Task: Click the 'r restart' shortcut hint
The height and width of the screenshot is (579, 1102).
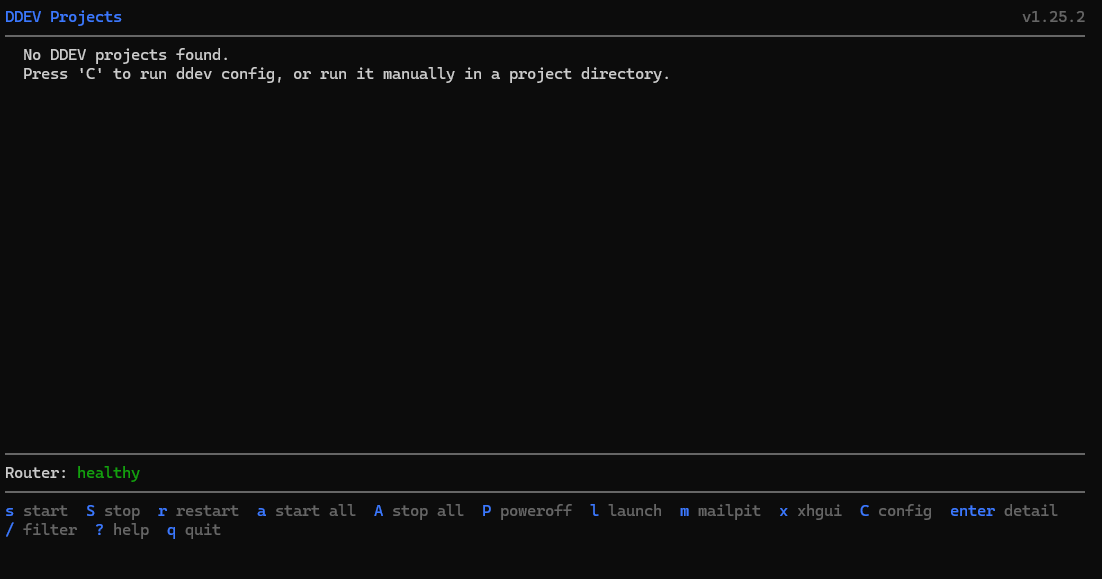Action: tap(198, 511)
